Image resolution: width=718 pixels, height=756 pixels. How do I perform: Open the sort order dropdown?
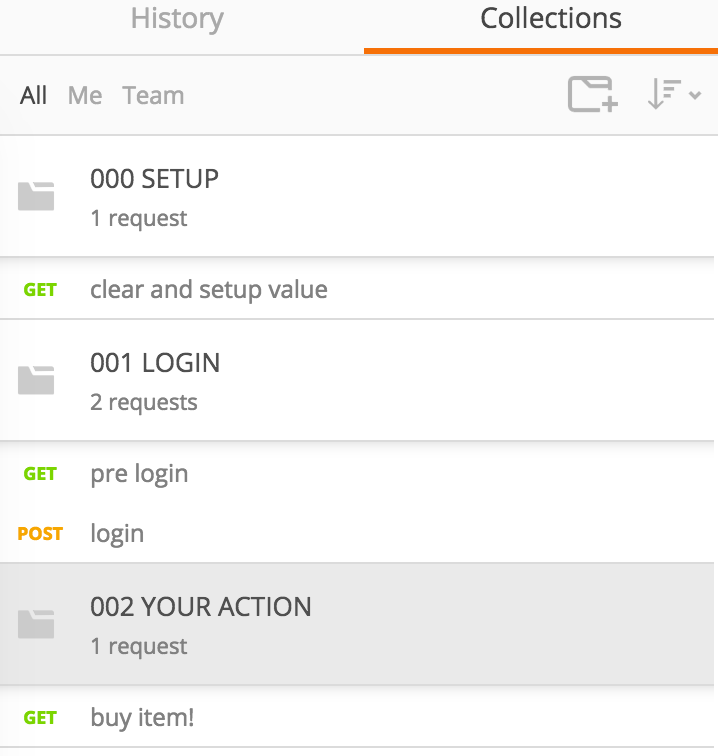point(672,95)
